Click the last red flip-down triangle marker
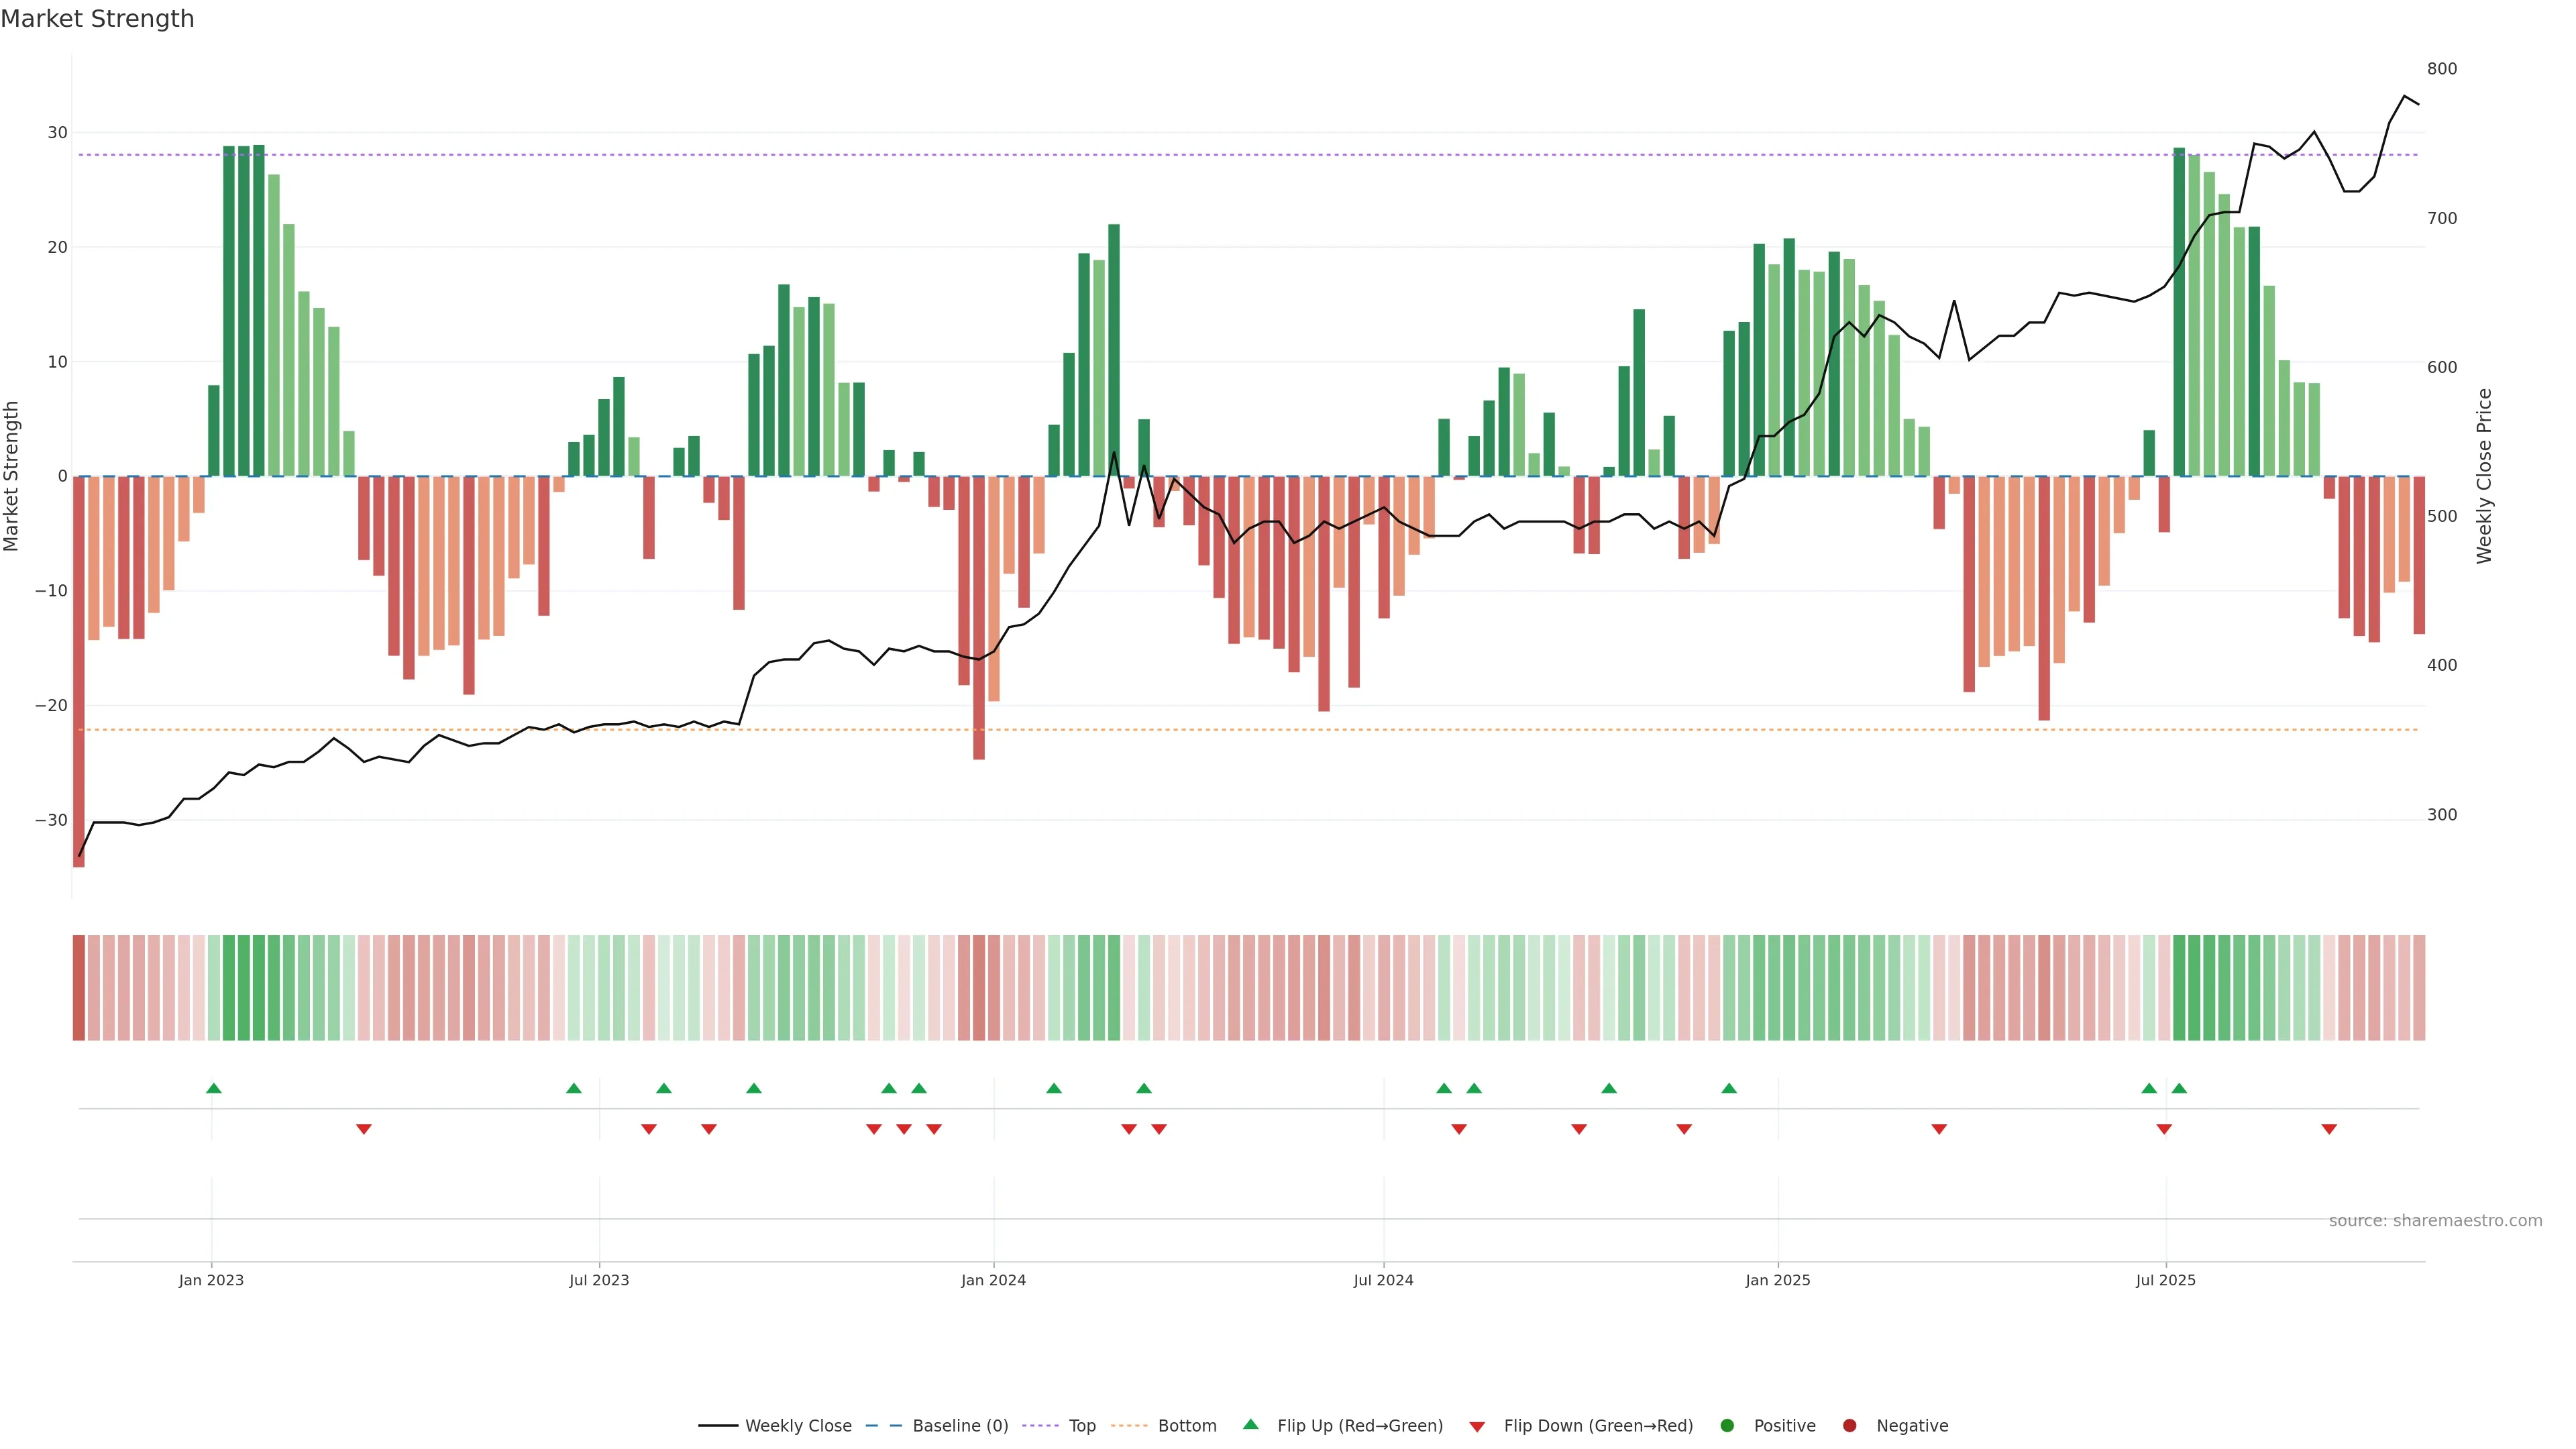This screenshot has height=1449, width=2576. (2329, 1129)
